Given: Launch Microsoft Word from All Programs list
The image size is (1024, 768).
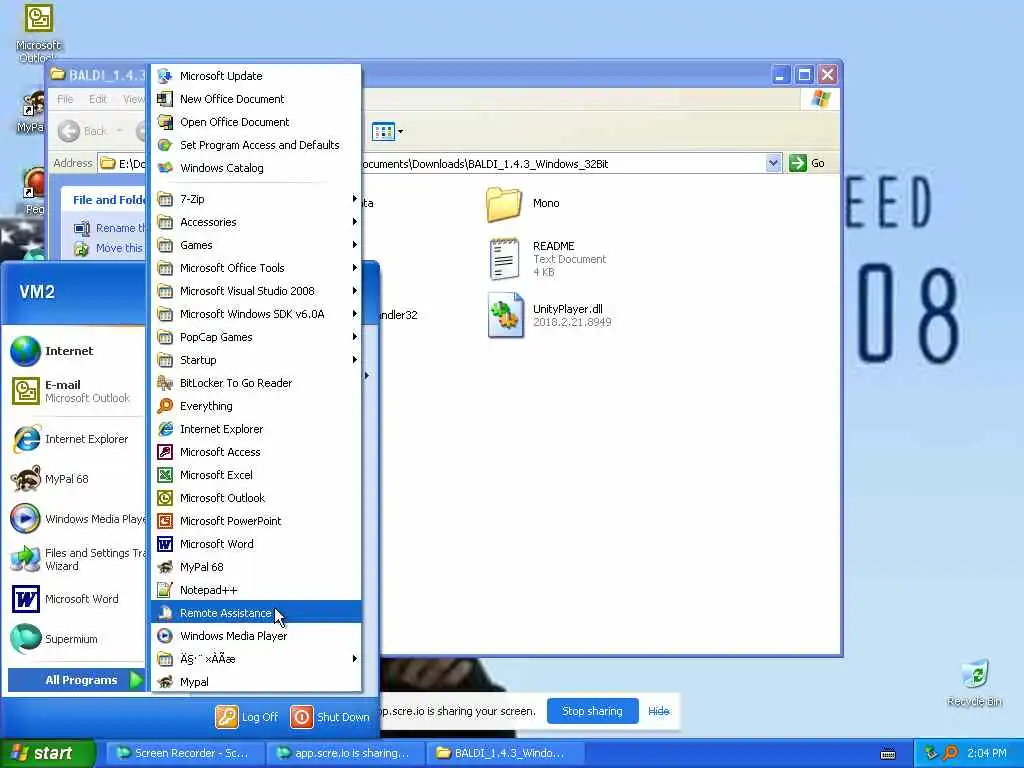Looking at the screenshot, I should [256, 543].
